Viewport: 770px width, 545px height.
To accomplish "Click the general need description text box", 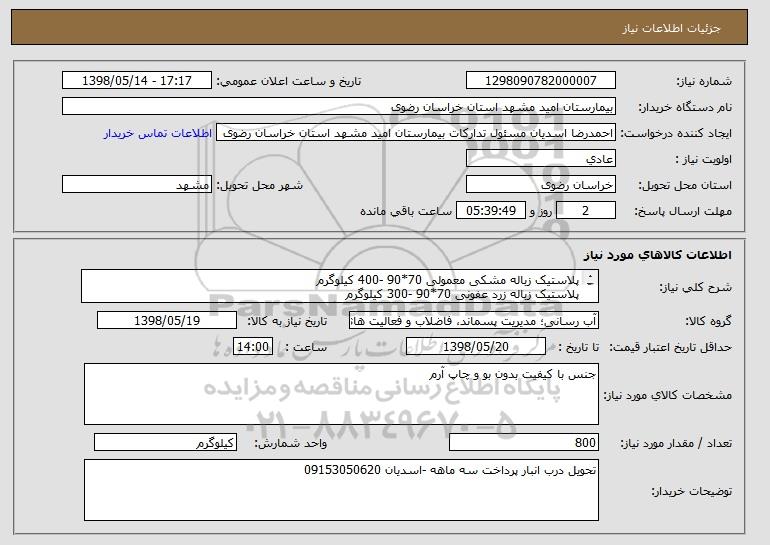I will pyautogui.click(x=340, y=286).
